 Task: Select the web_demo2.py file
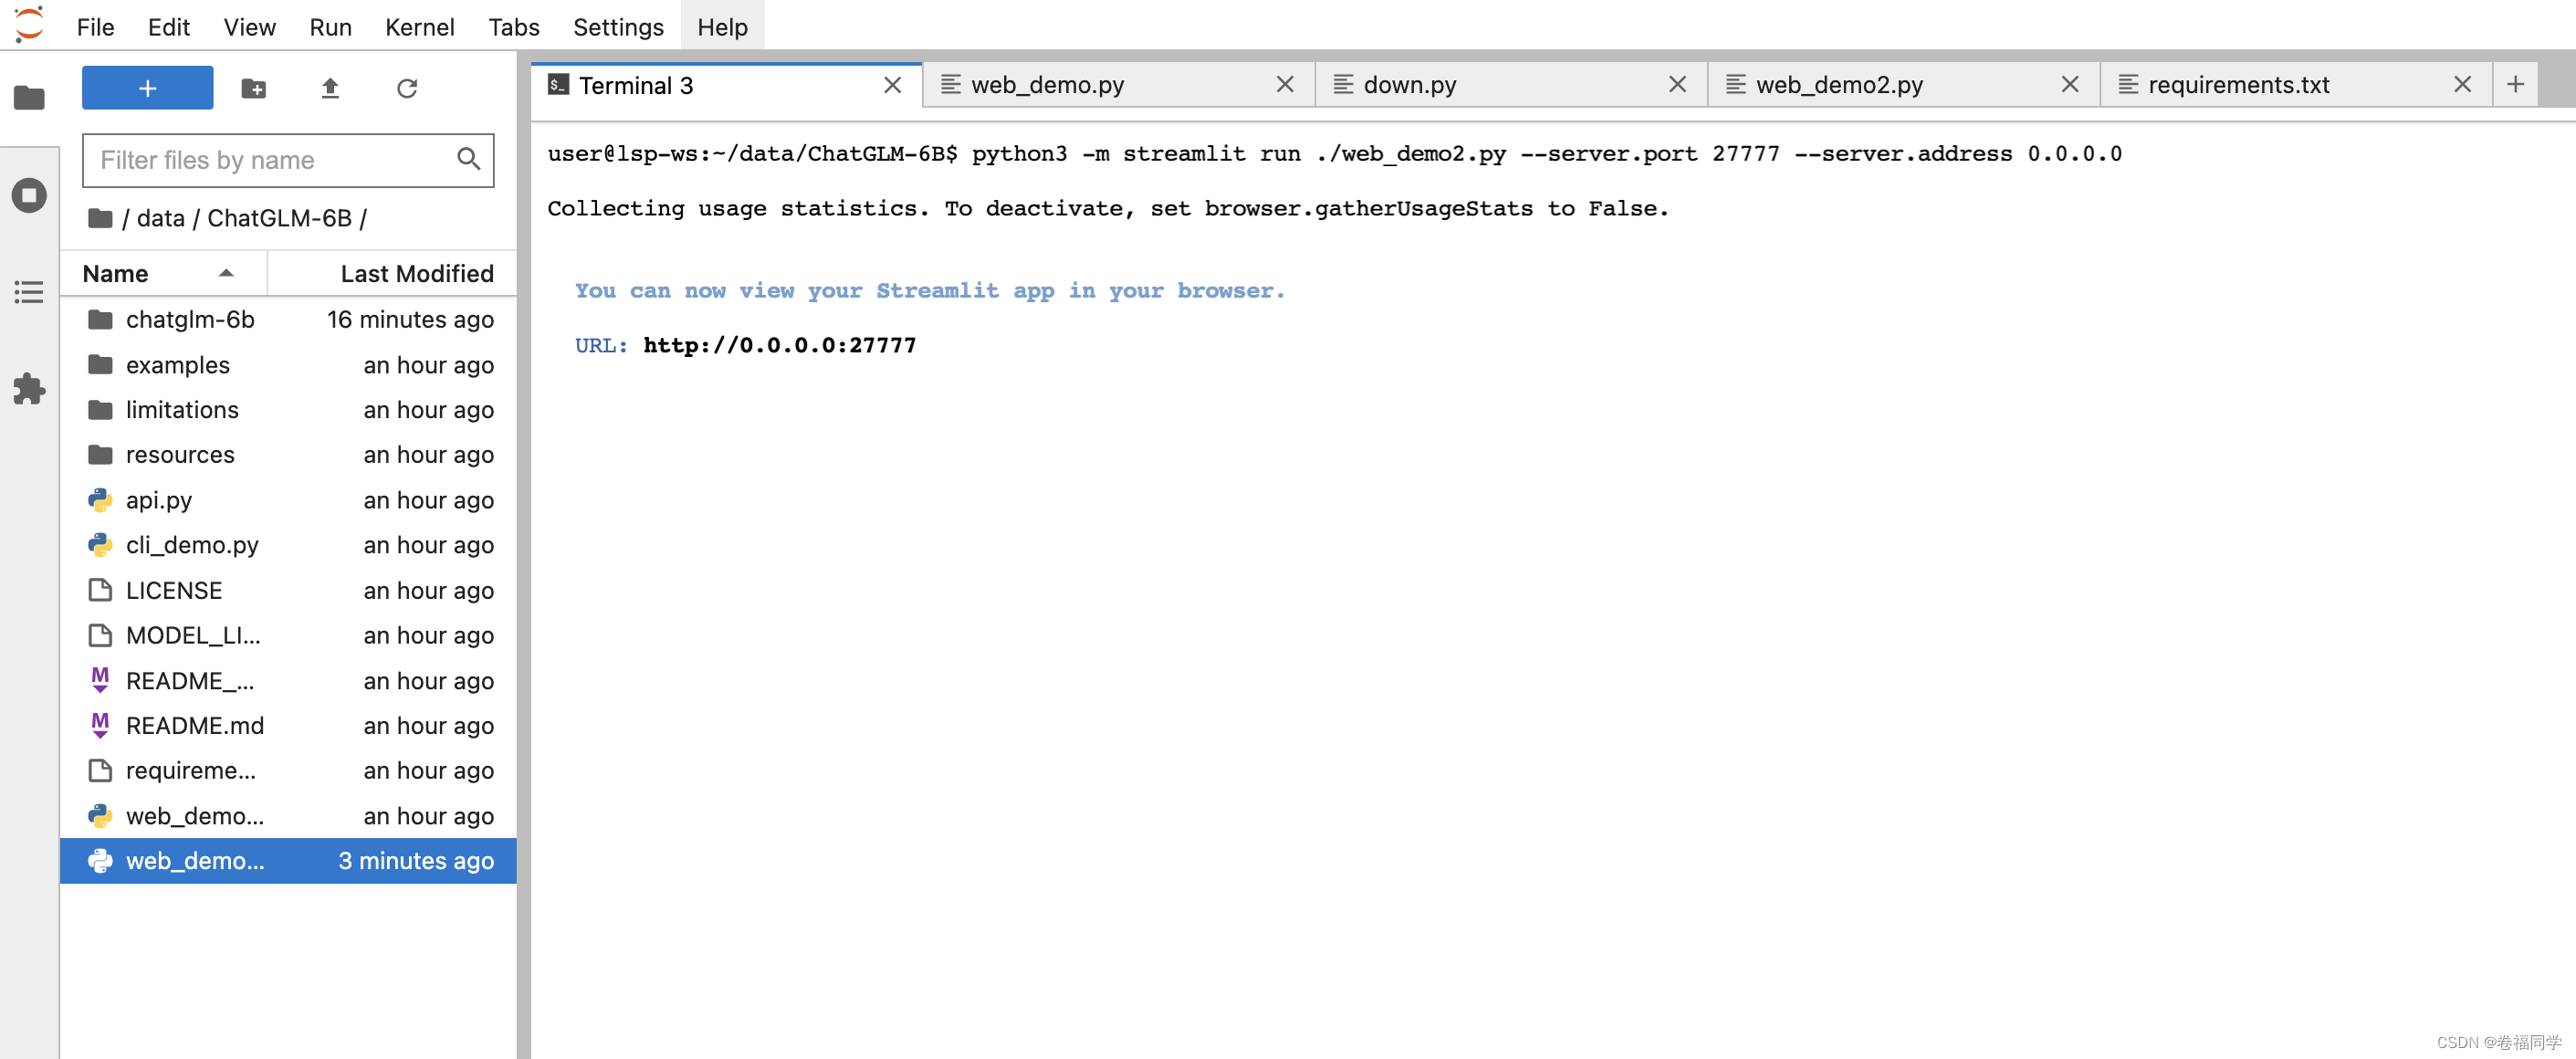click(195, 859)
